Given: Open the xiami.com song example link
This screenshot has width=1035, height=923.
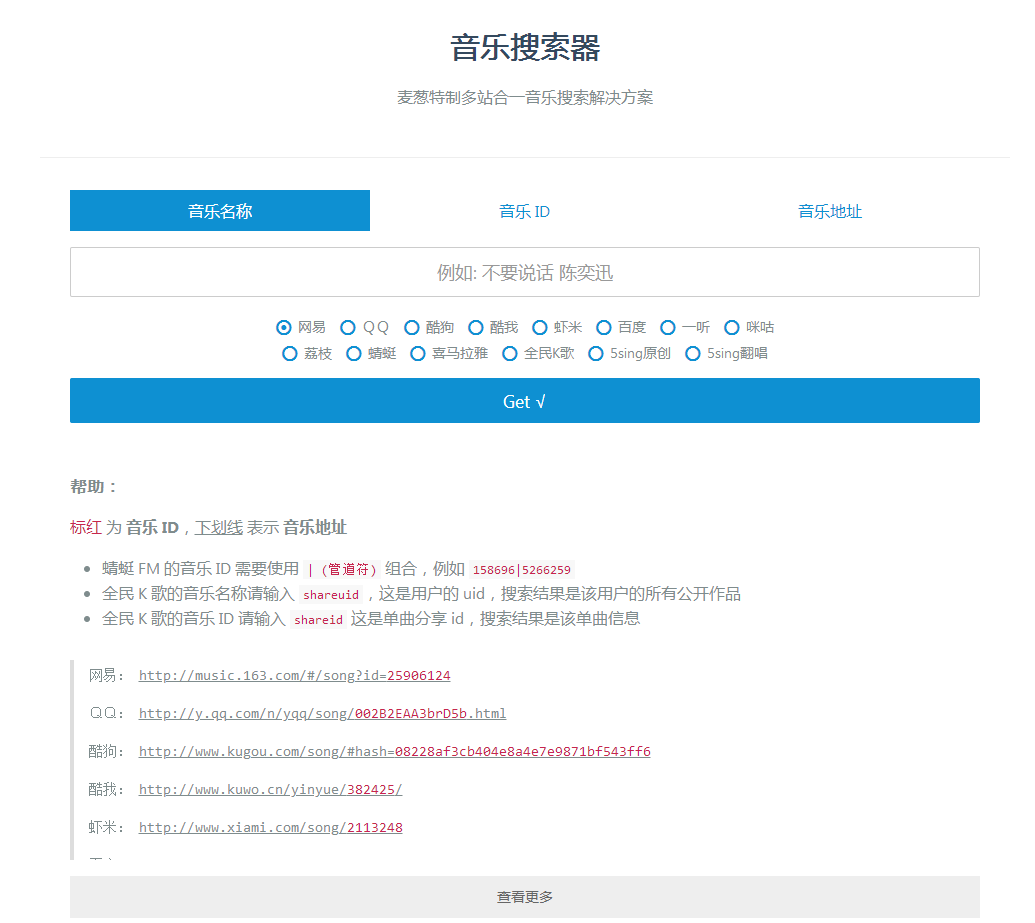Looking at the screenshot, I should 271,827.
